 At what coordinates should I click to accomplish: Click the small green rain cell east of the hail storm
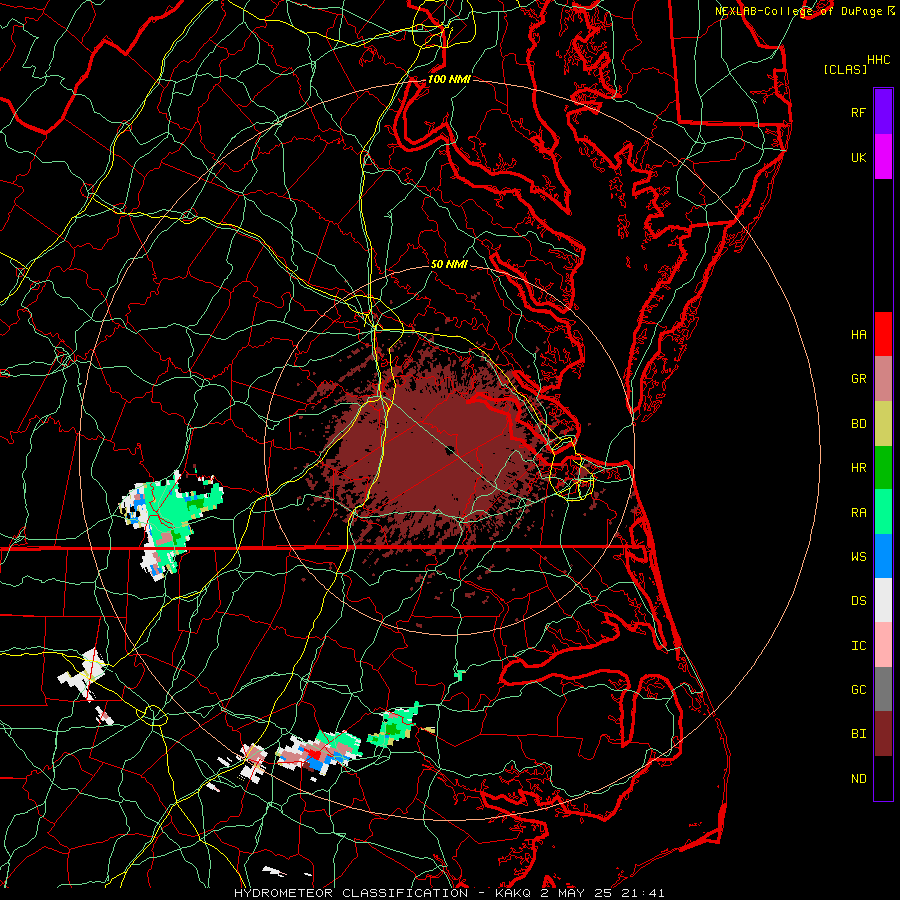tap(396, 726)
